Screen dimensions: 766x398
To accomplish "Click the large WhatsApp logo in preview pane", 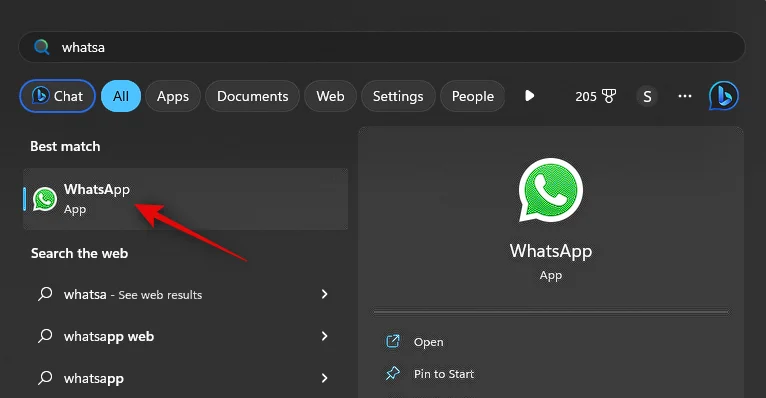I will pos(551,190).
